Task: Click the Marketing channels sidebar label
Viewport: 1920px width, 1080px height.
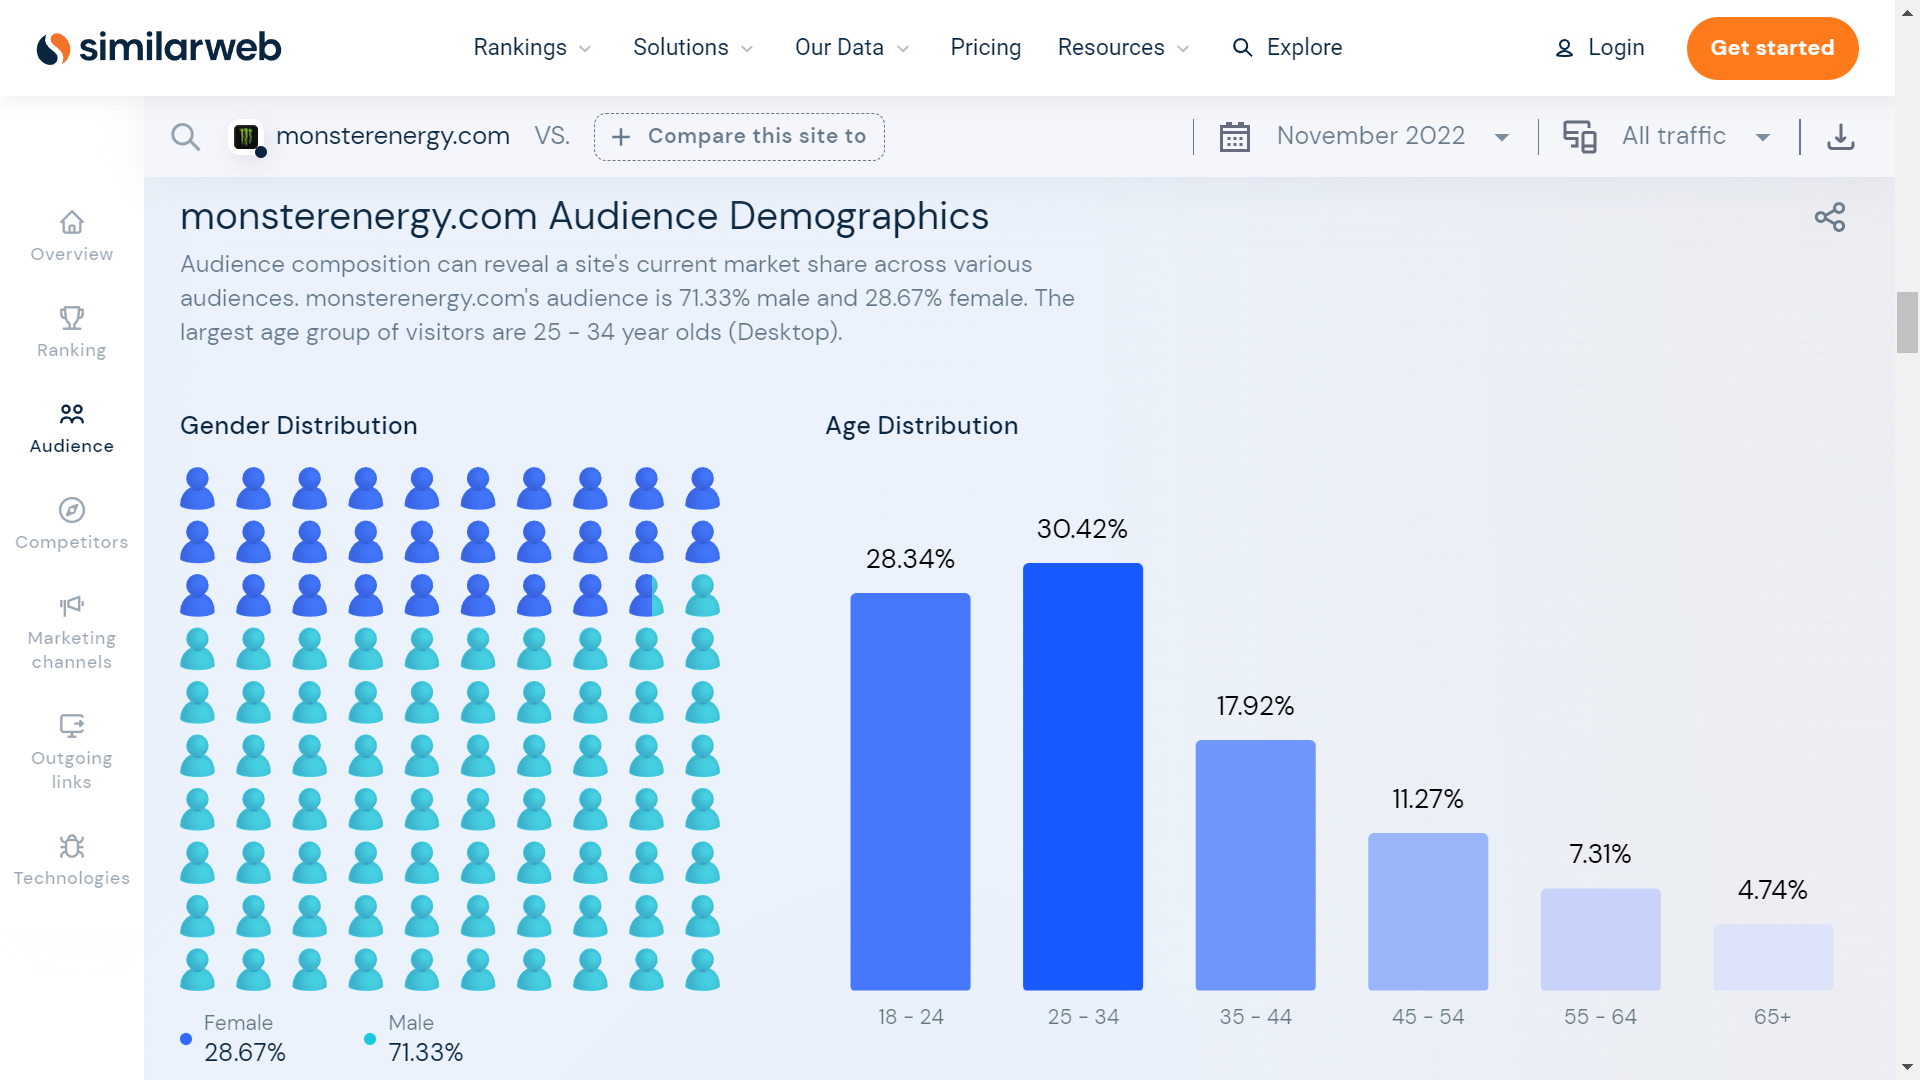Action: (72, 650)
